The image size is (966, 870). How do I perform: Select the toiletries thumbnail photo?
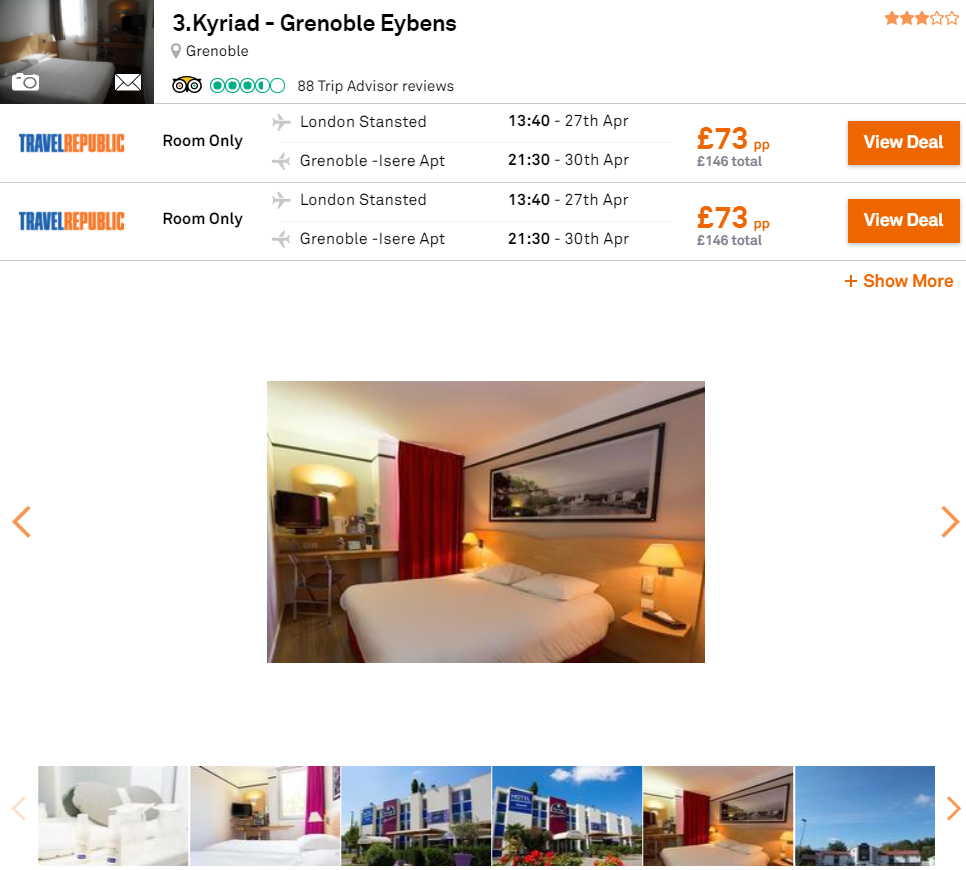[113, 815]
